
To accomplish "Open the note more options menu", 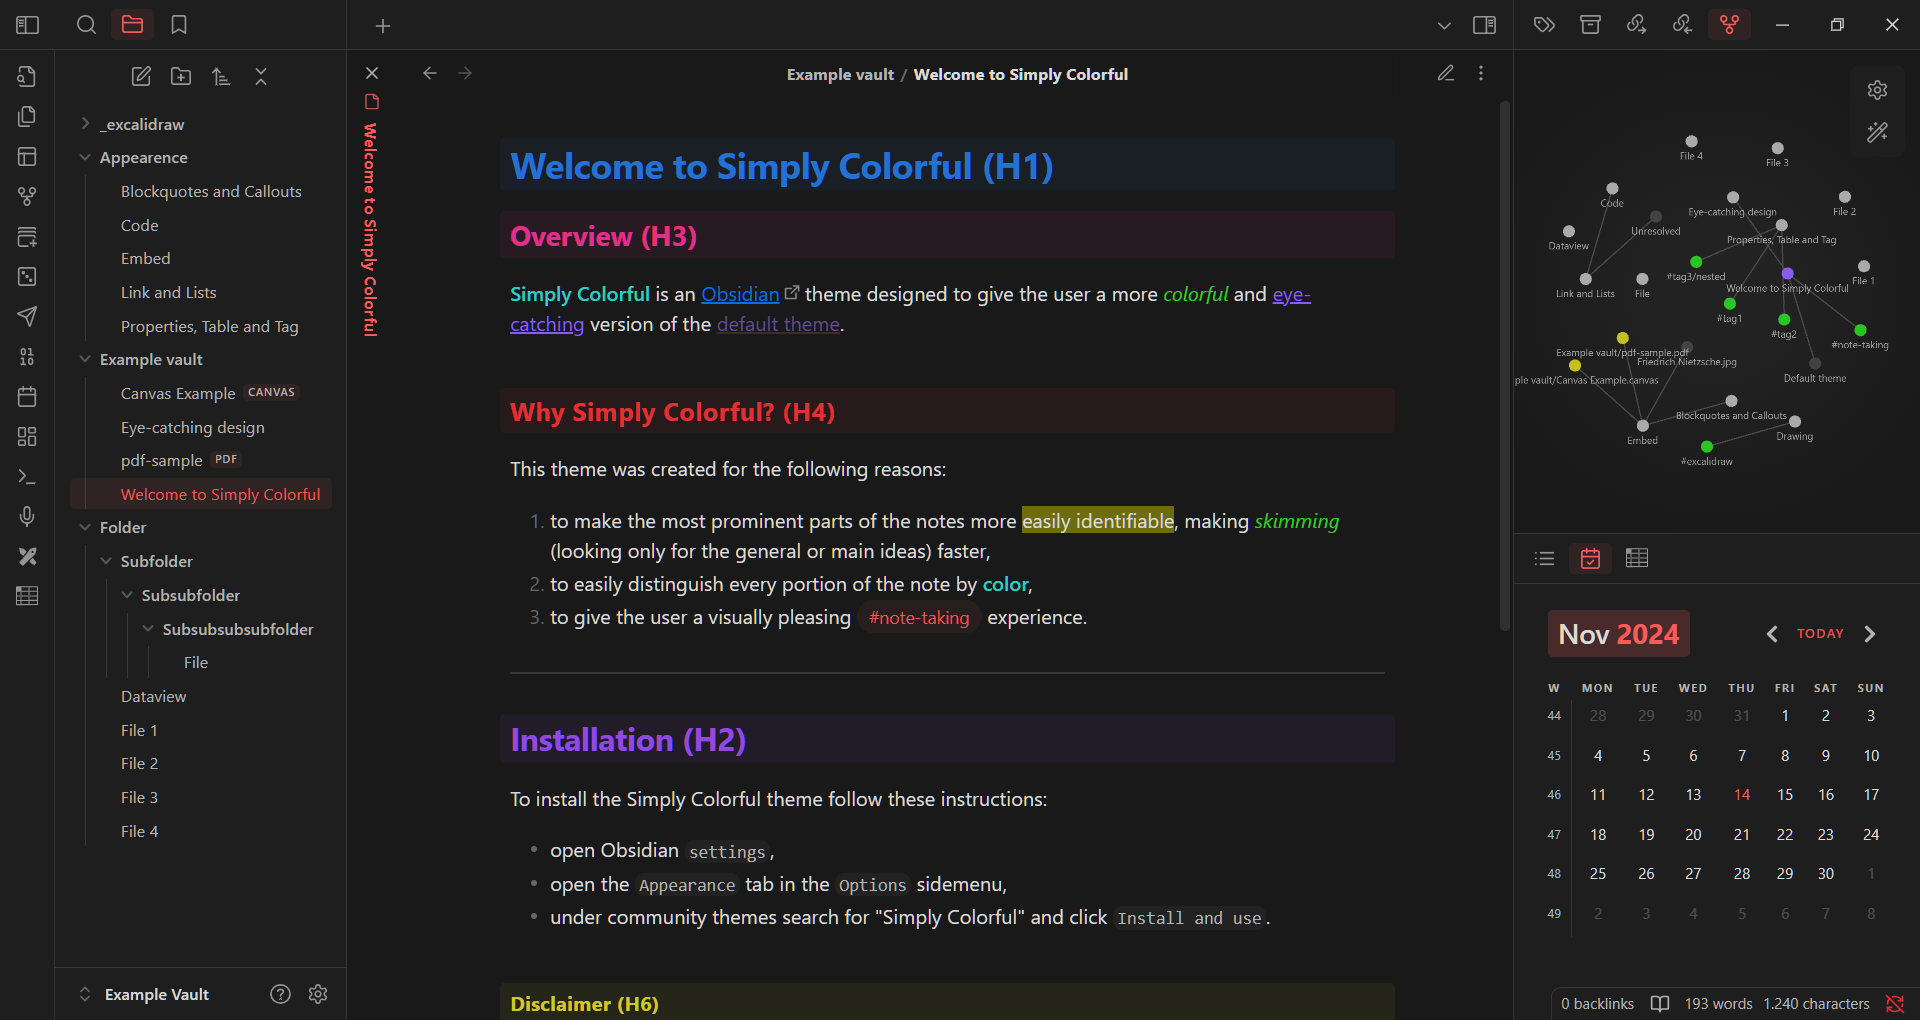I will pyautogui.click(x=1481, y=73).
